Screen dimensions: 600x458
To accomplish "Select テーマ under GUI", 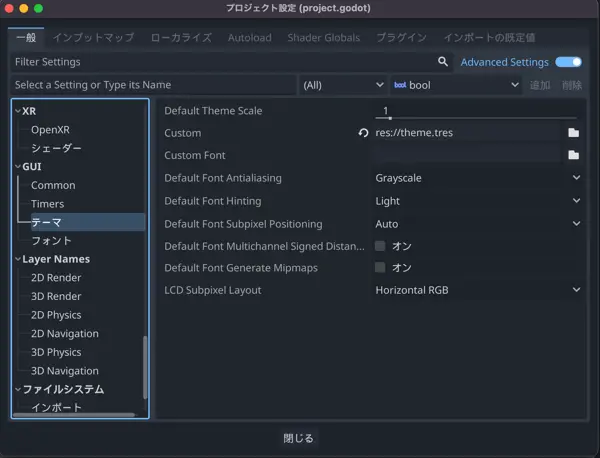I will pyautogui.click(x=88, y=222).
